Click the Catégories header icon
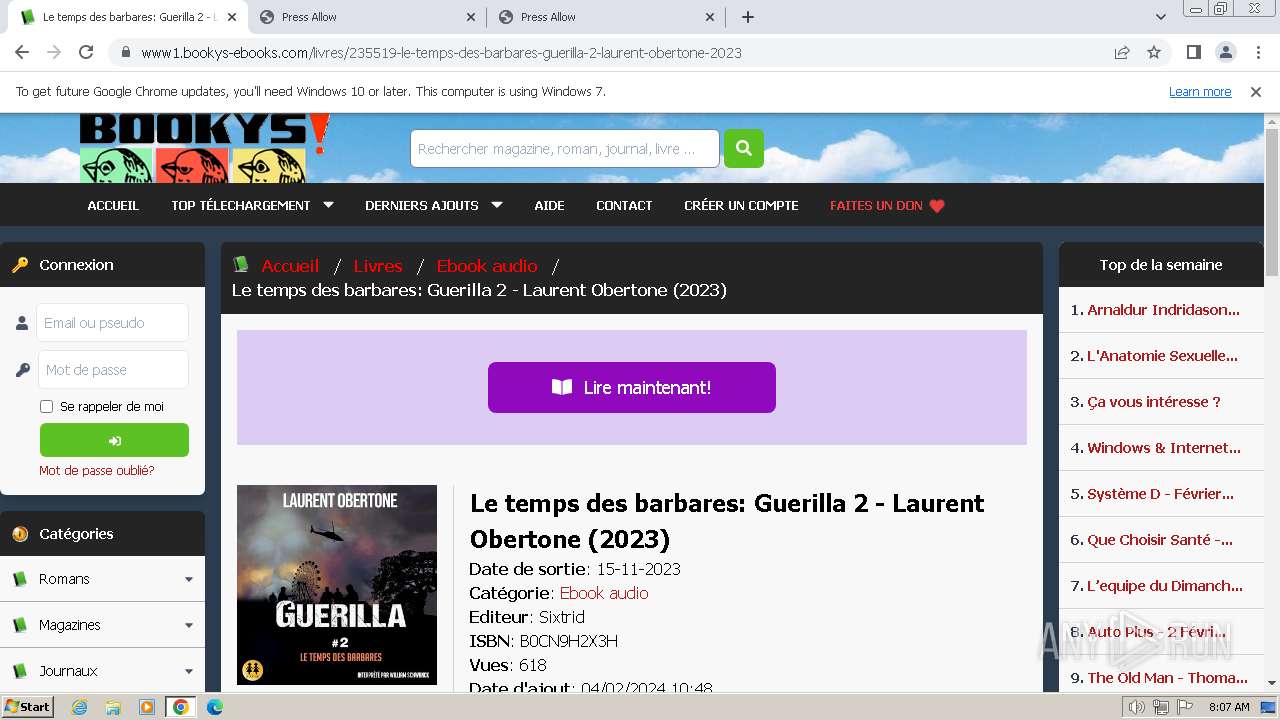Image resolution: width=1280 pixels, height=720 pixels. [x=20, y=534]
